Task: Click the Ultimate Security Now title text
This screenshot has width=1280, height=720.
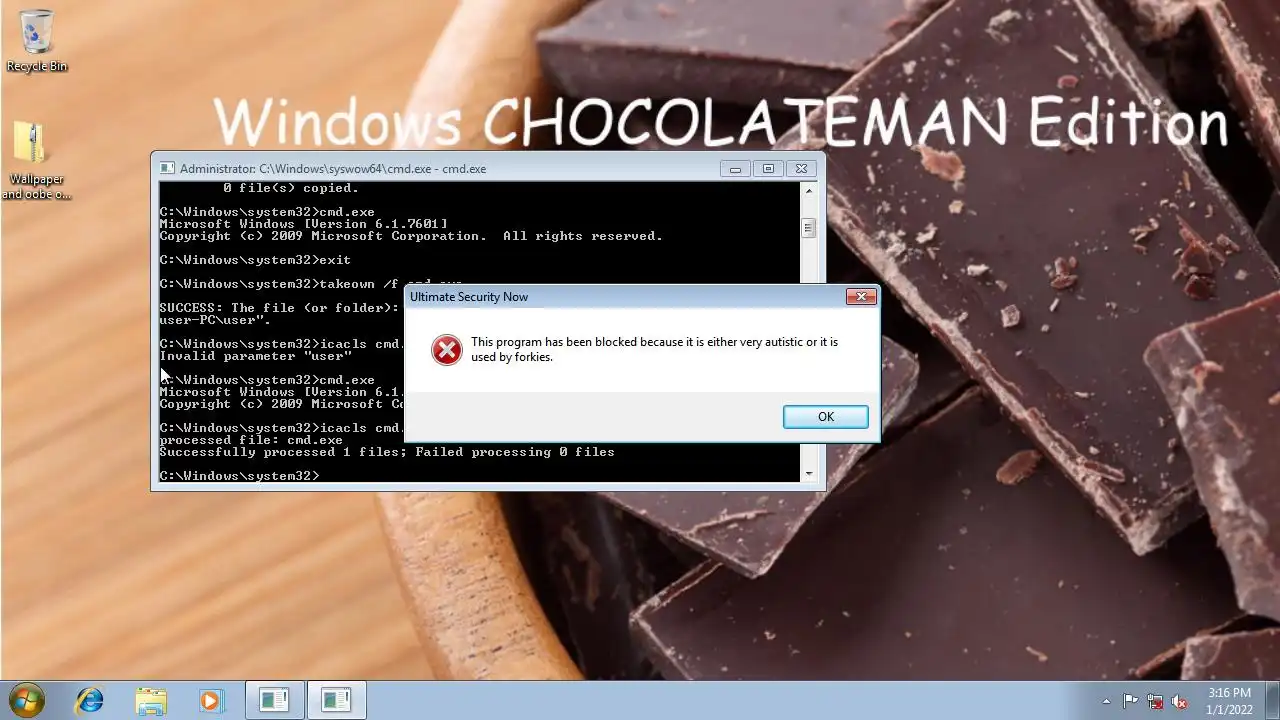Action: (469, 297)
